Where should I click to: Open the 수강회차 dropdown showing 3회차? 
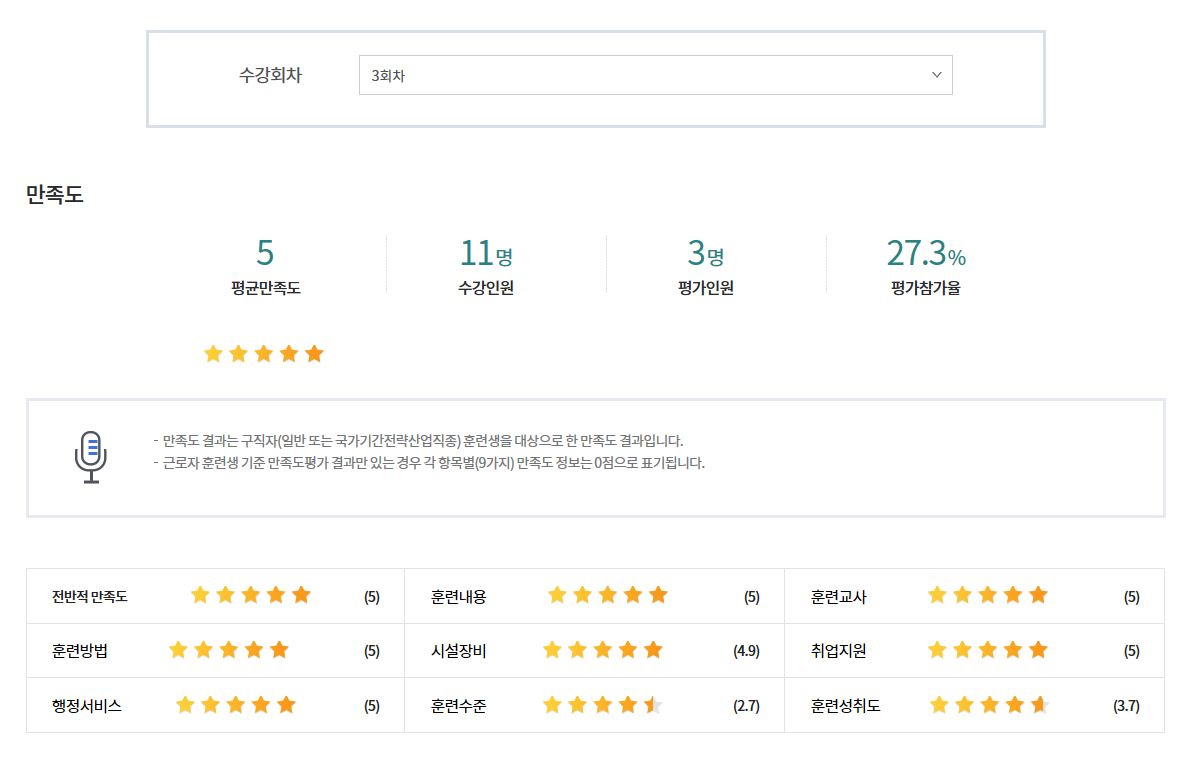pyautogui.click(x=655, y=75)
